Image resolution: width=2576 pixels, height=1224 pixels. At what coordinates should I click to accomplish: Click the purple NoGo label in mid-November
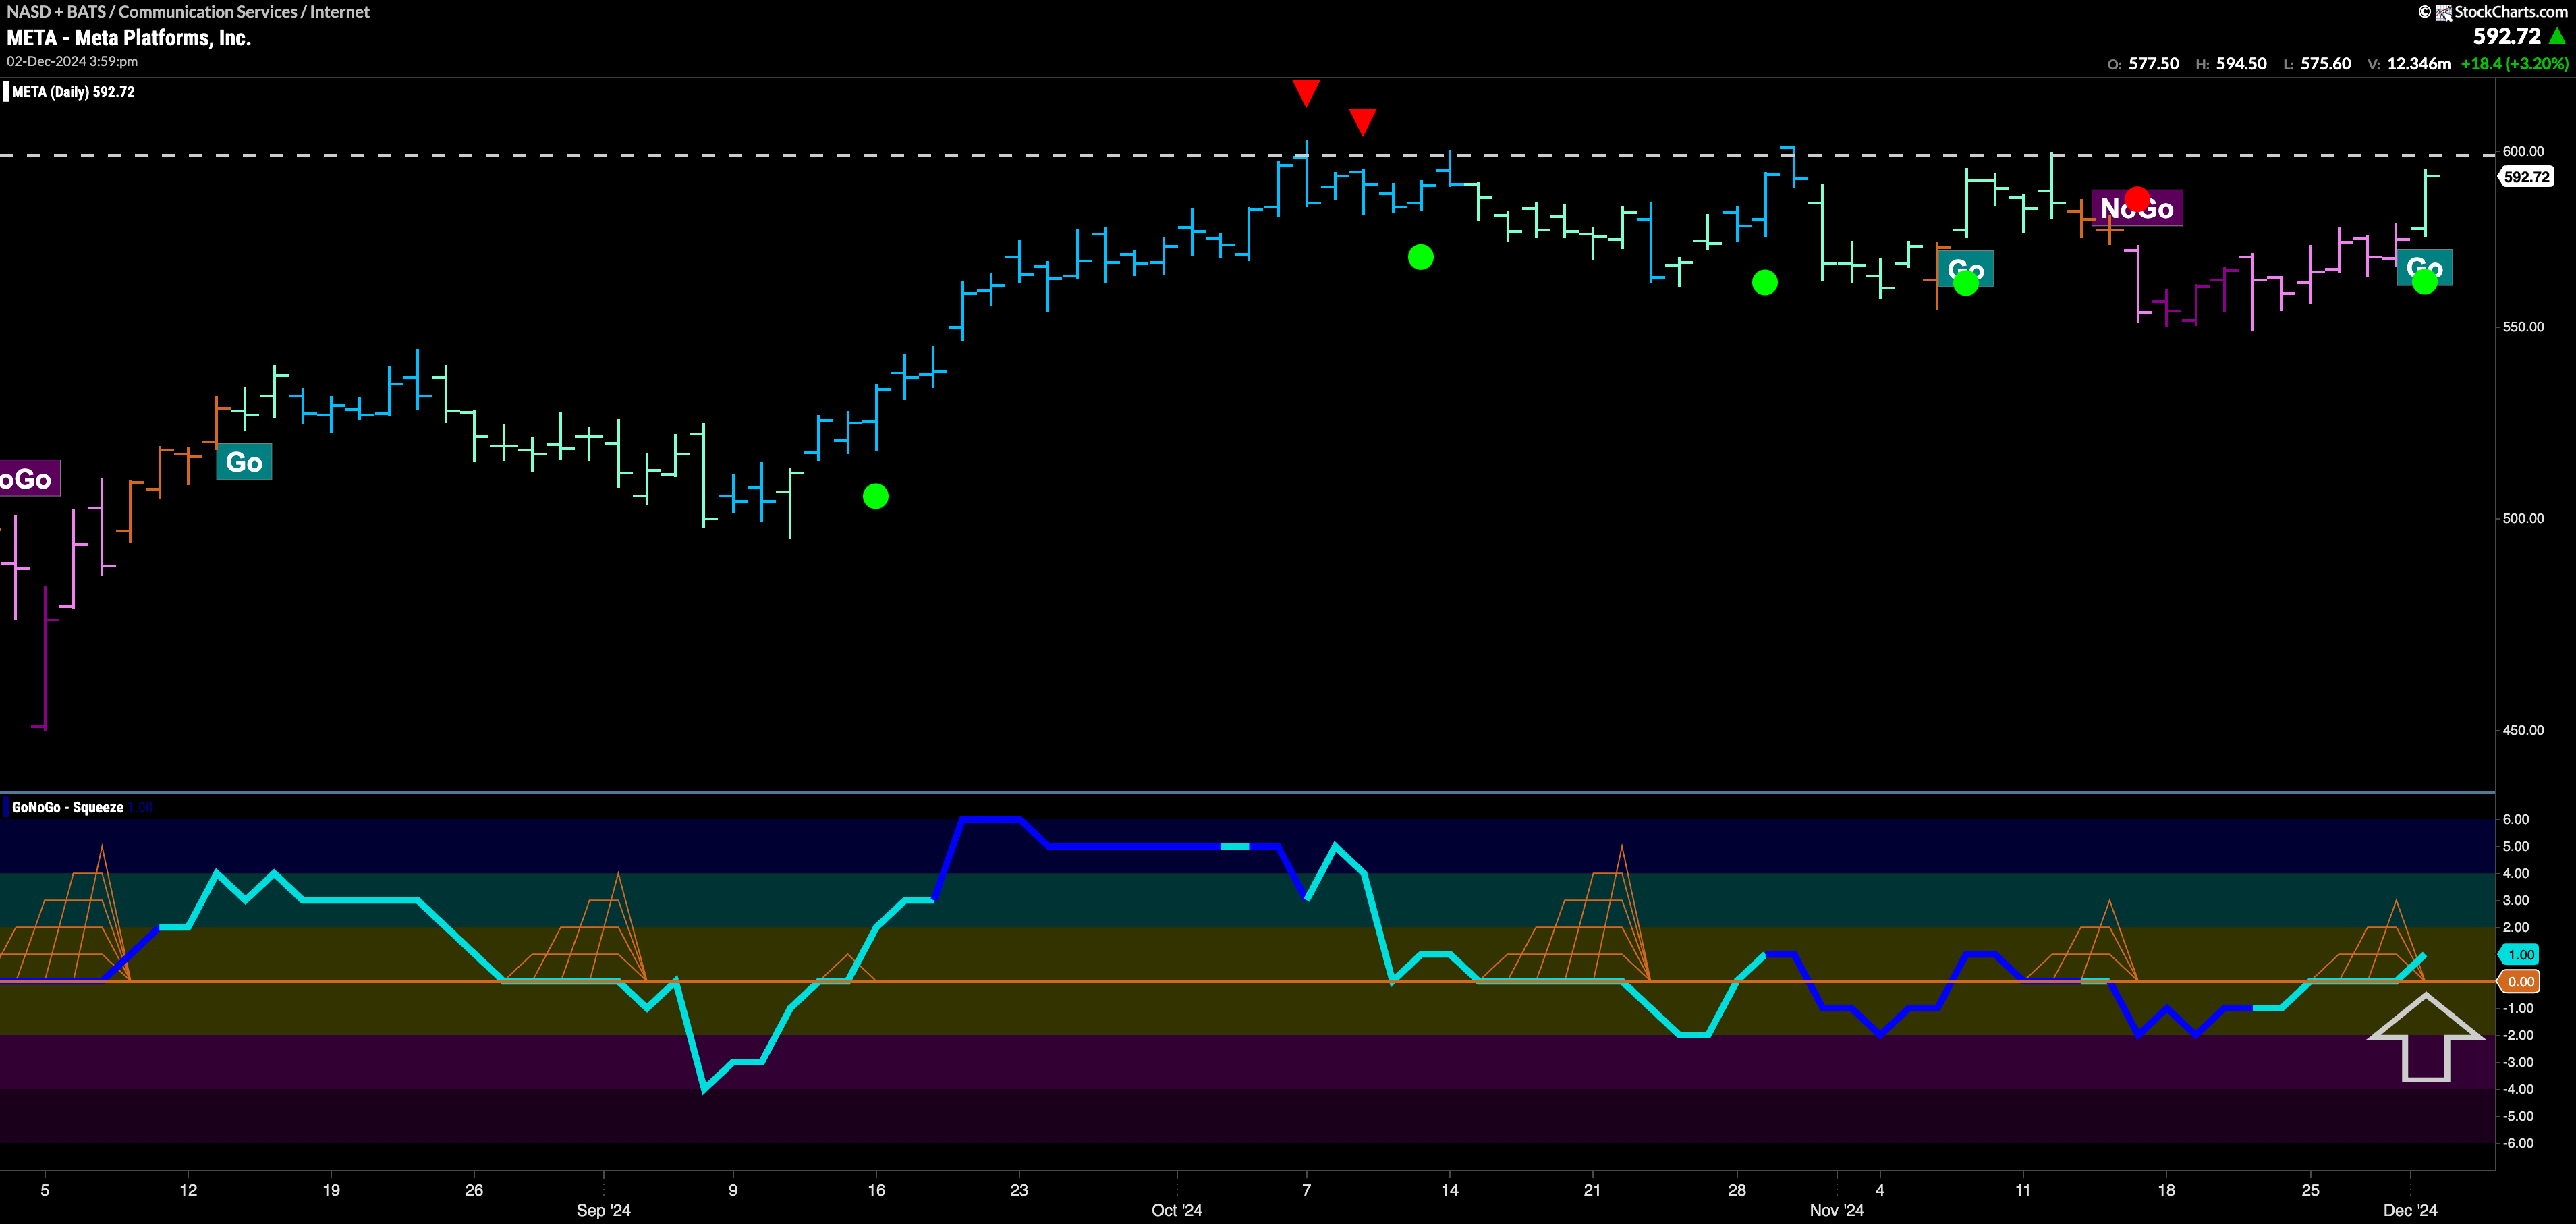(2137, 208)
